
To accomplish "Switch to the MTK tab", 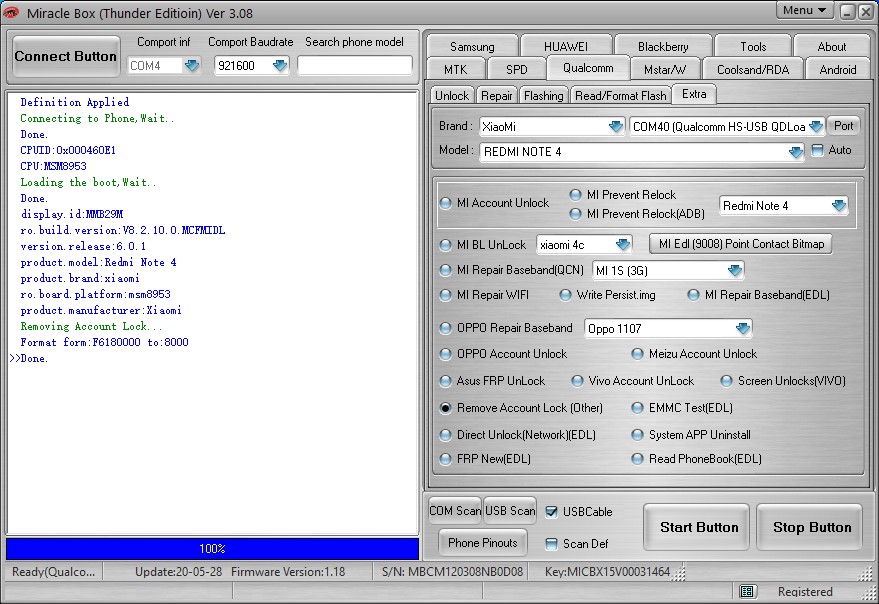I will tap(455, 70).
